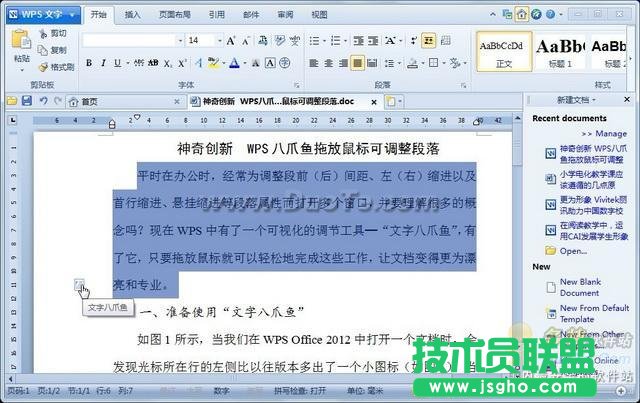Toggle the home page icon in title bar

[521, 15]
